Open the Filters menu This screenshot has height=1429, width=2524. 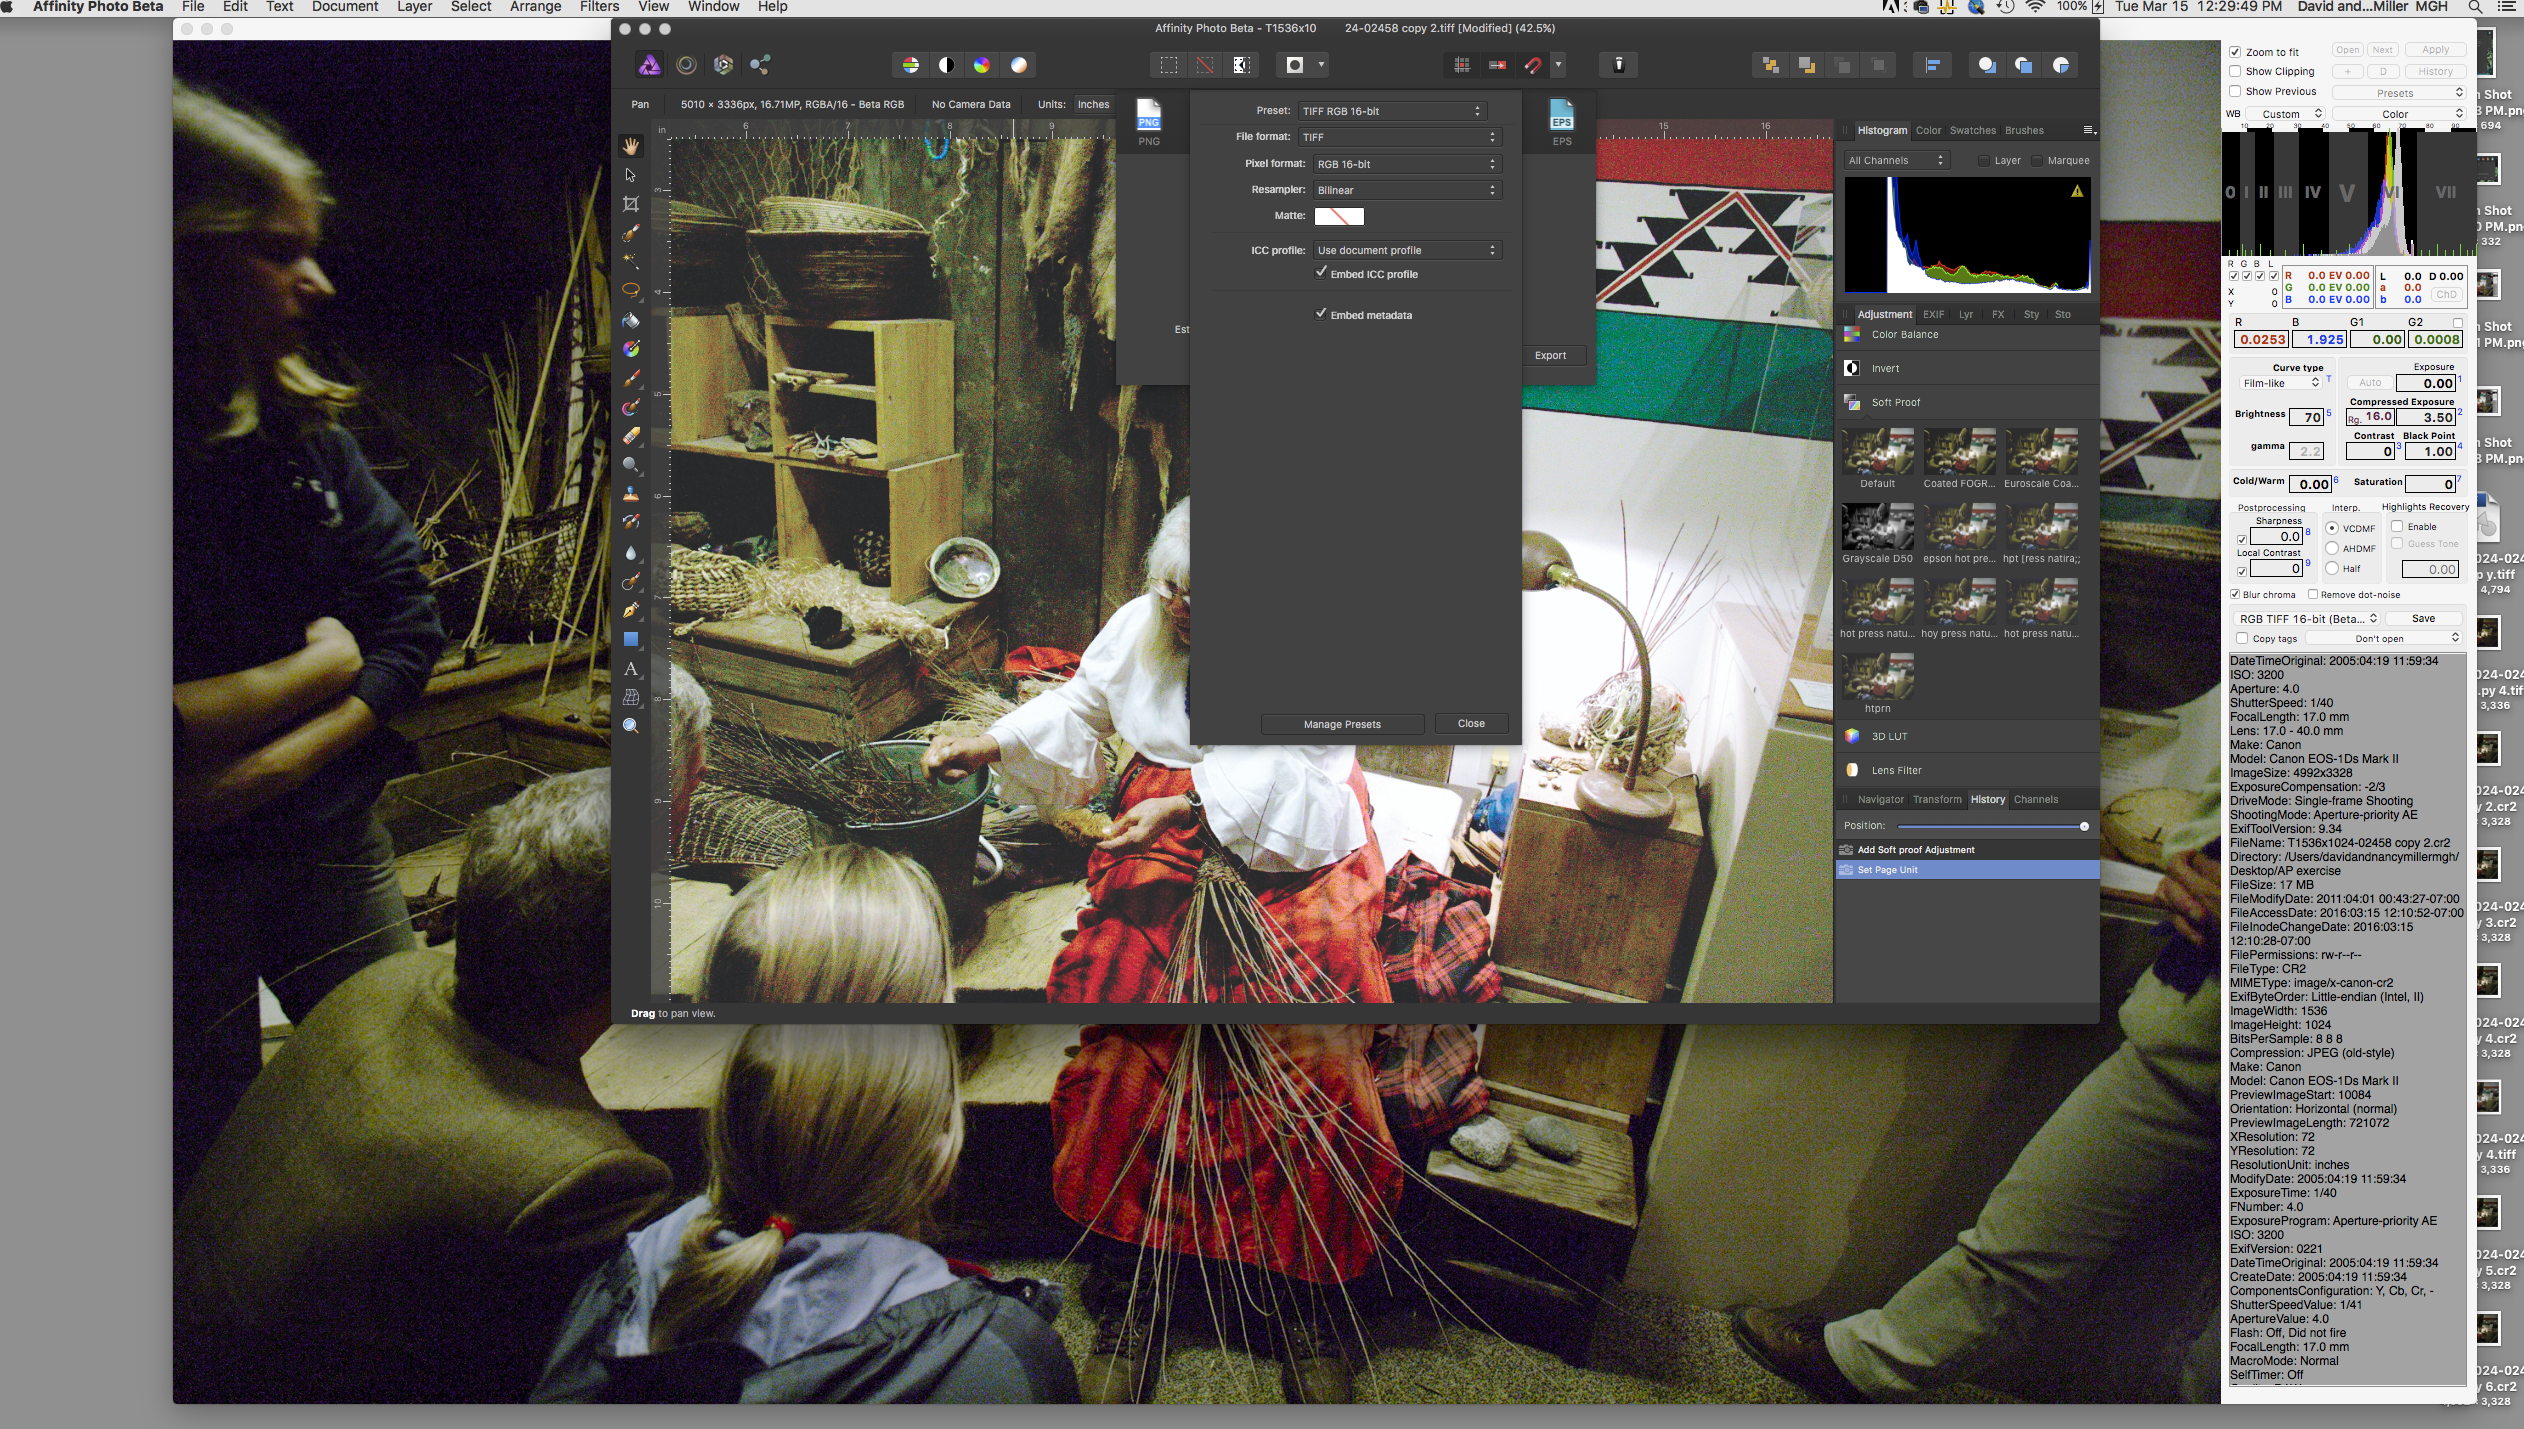coord(599,7)
